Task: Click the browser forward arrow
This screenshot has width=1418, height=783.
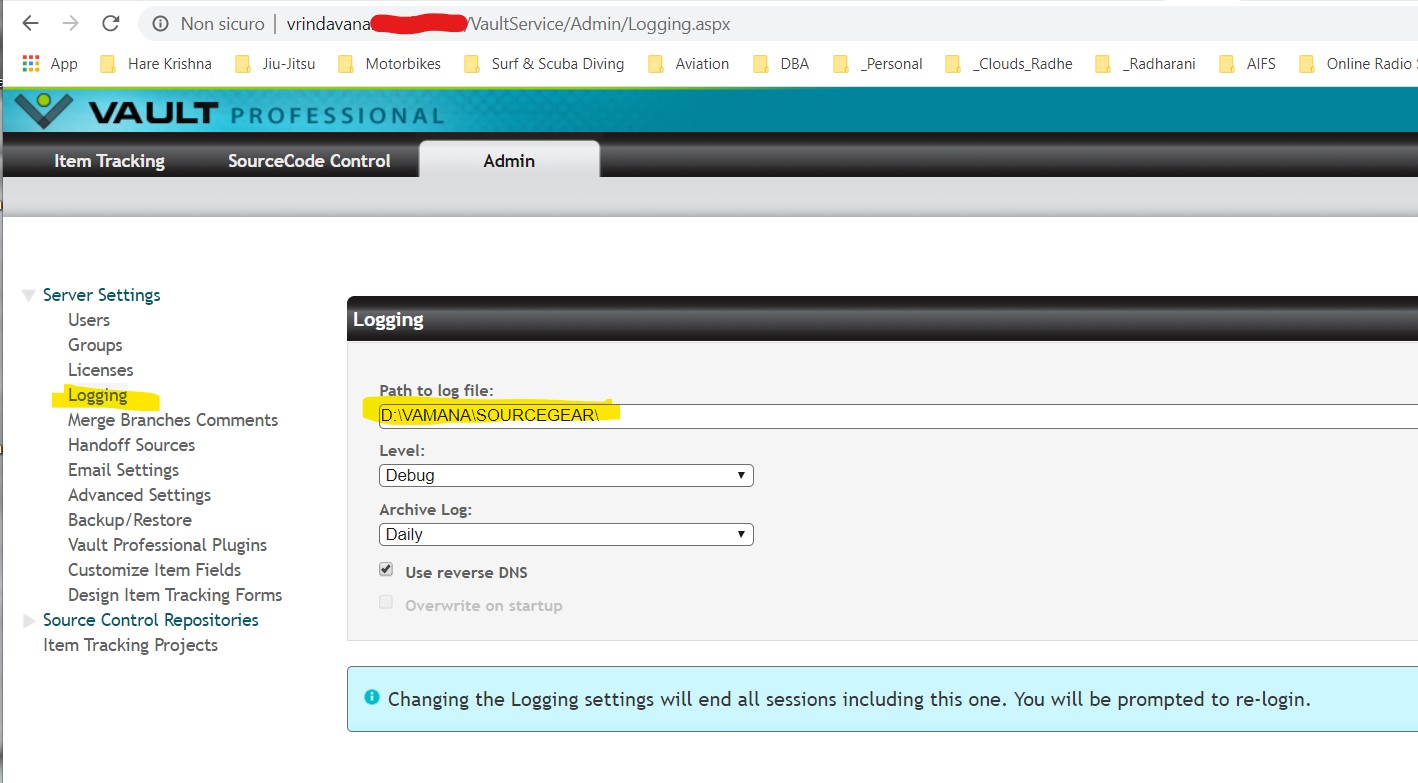Action: coord(70,23)
